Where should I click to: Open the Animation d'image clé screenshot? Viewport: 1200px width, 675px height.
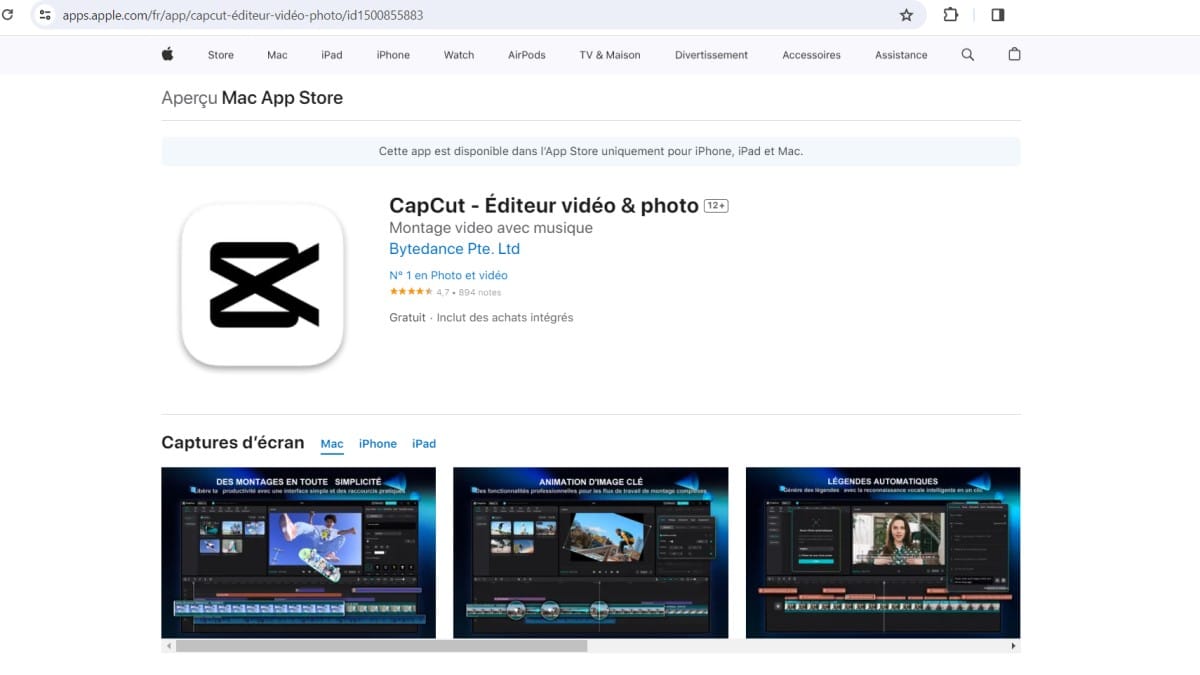coord(590,552)
